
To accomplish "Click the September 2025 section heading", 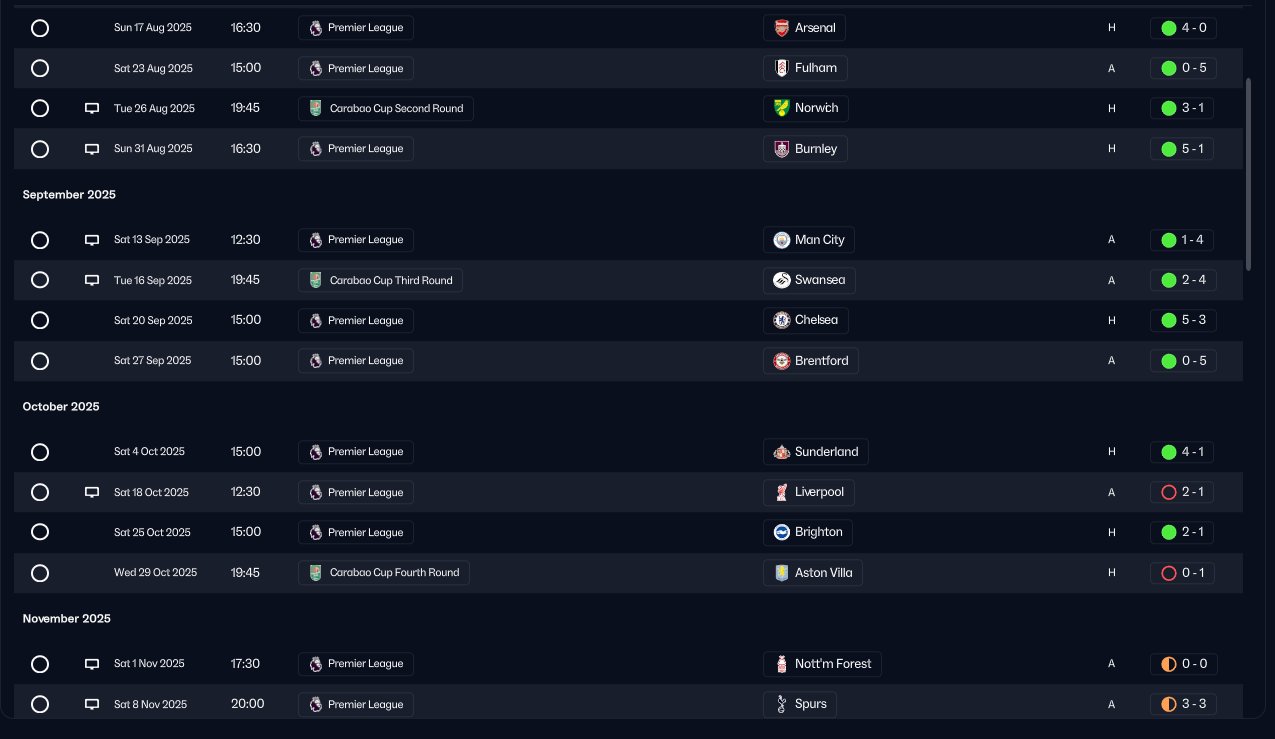I will coord(69,195).
